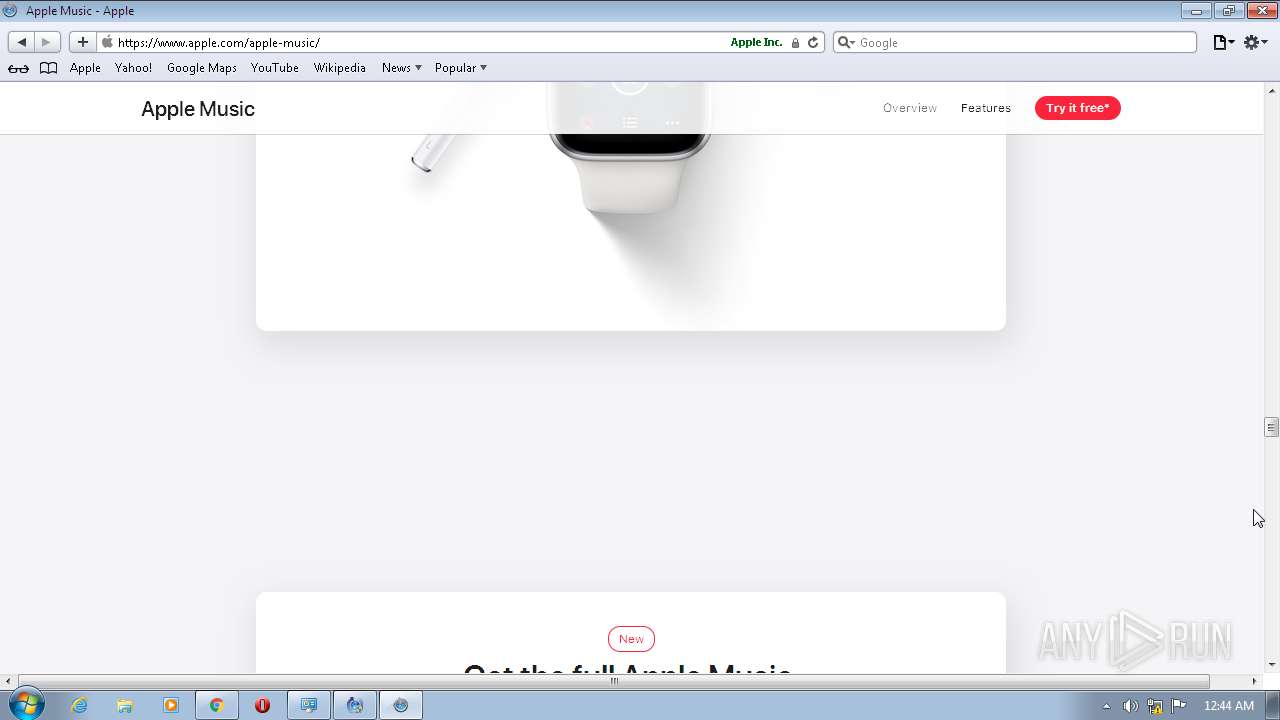
Task: Switch to the Features tab
Action: [986, 108]
